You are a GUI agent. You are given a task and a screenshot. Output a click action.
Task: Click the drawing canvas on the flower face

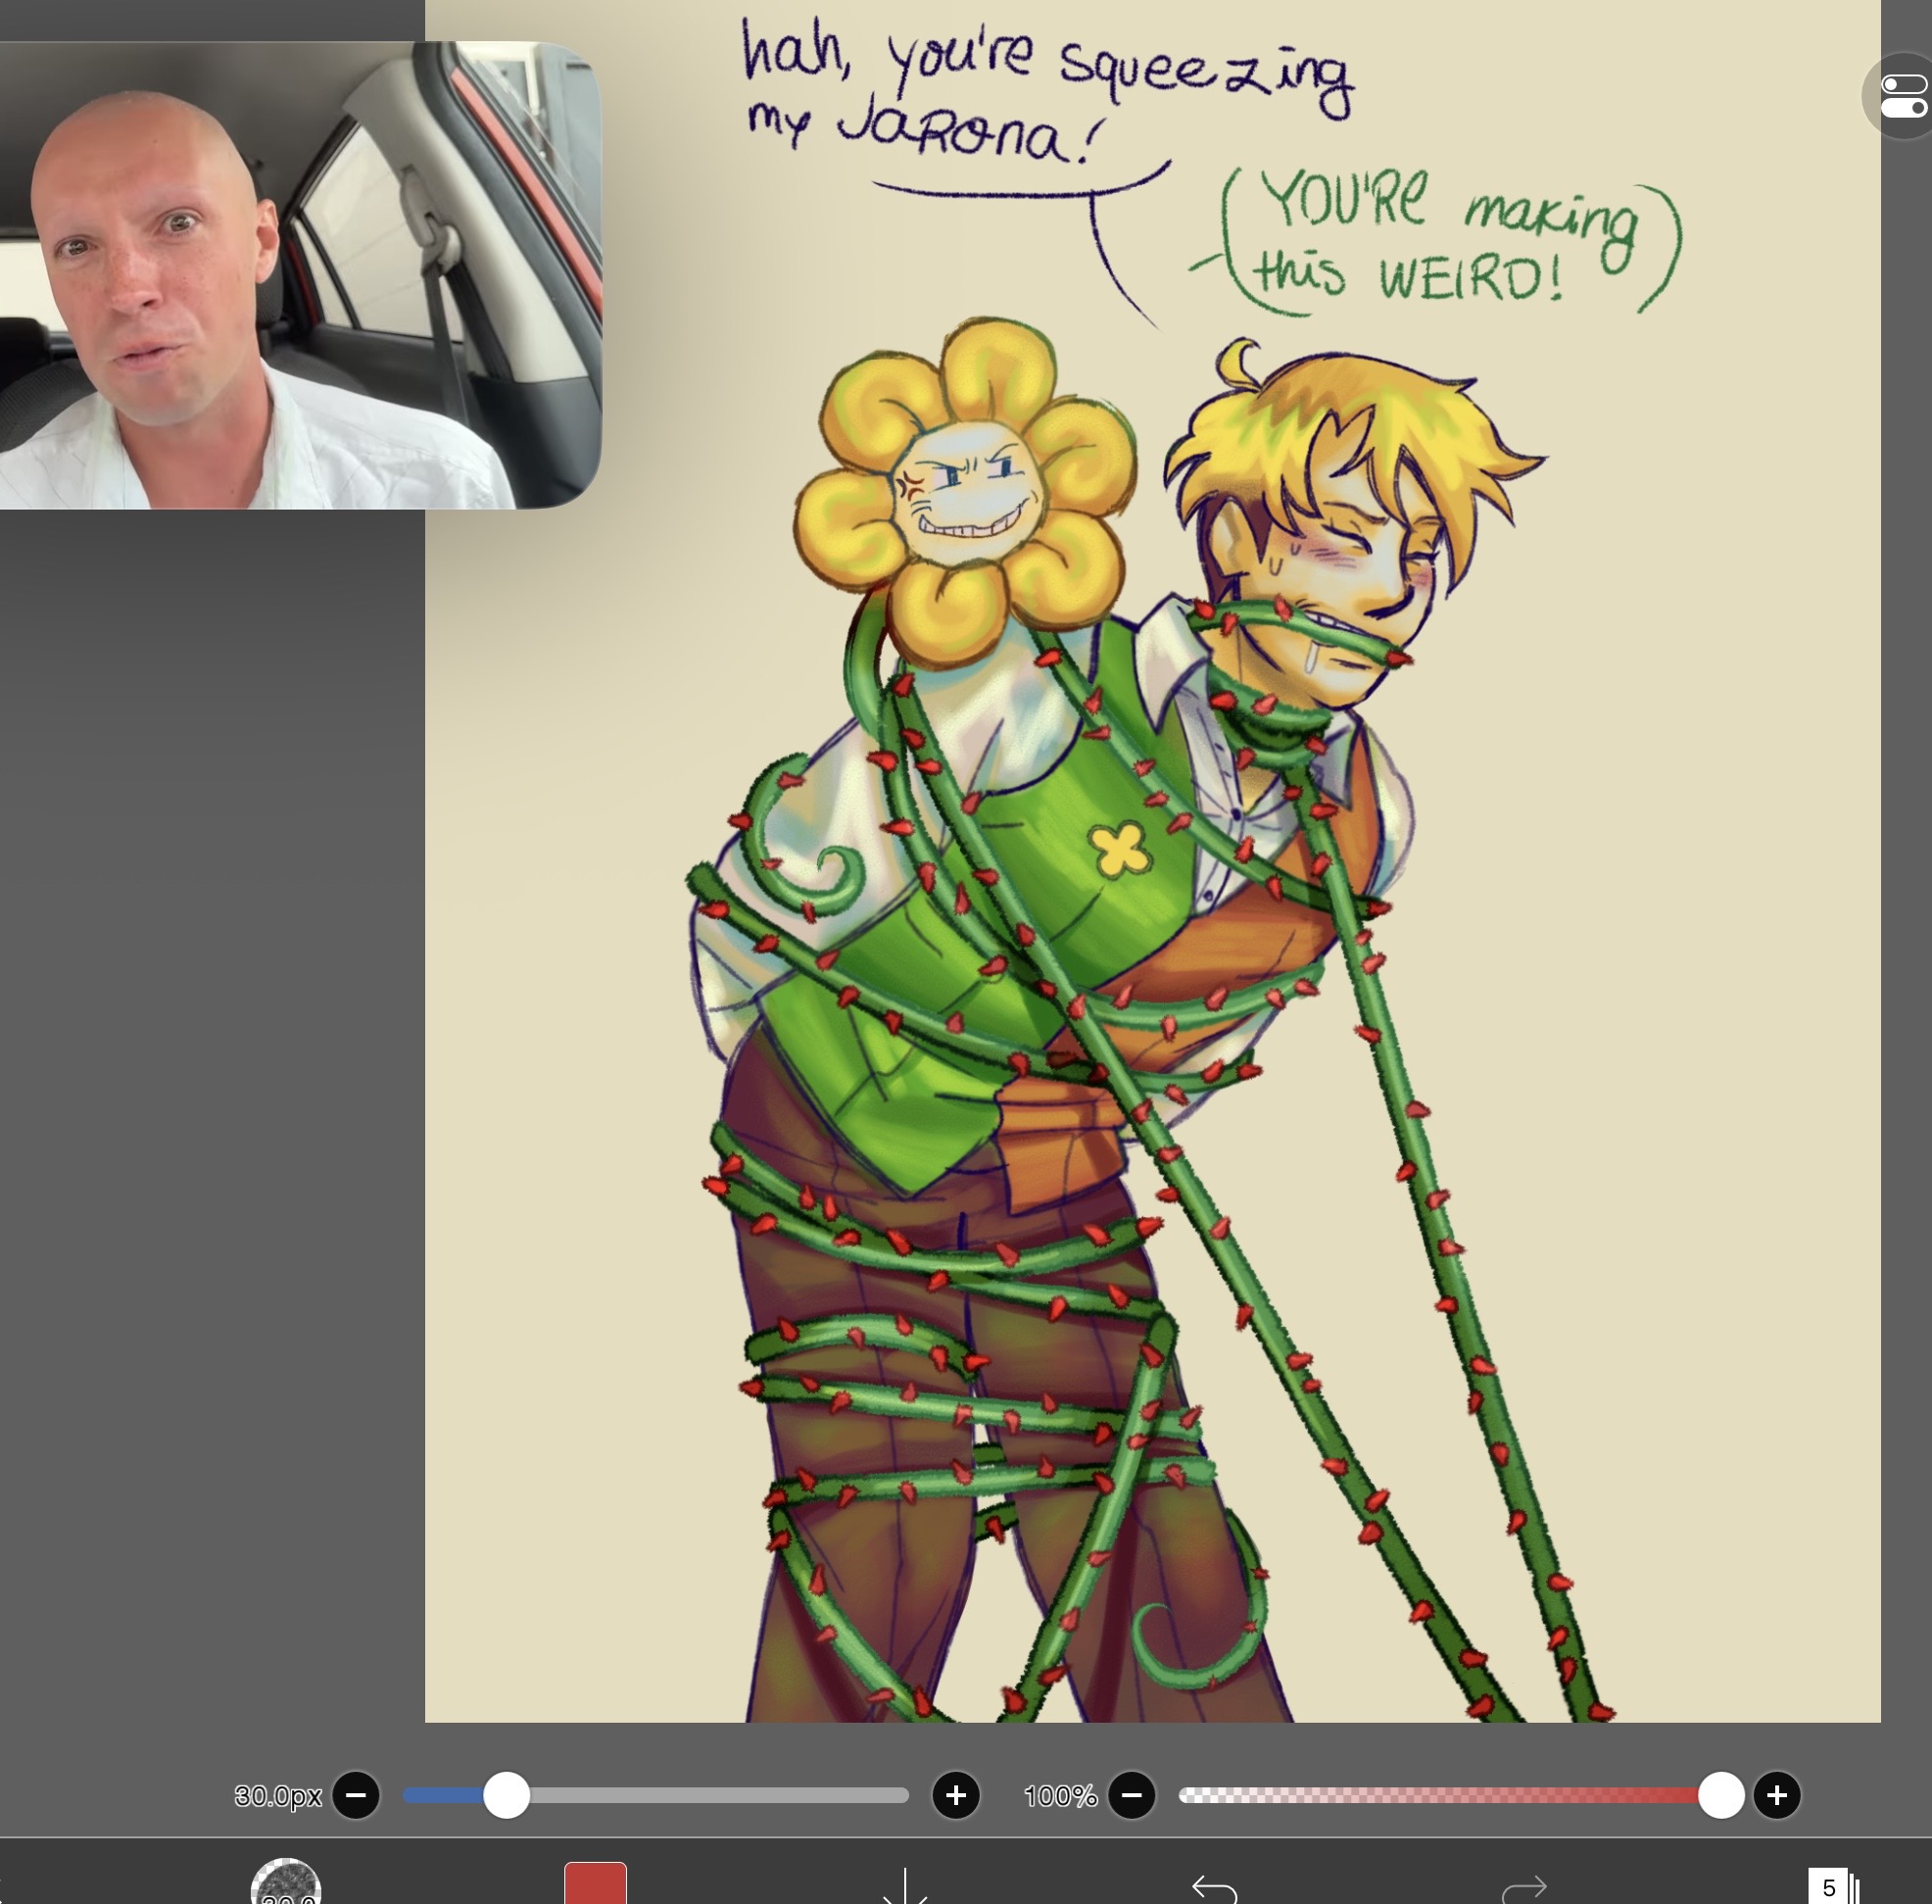click(968, 492)
